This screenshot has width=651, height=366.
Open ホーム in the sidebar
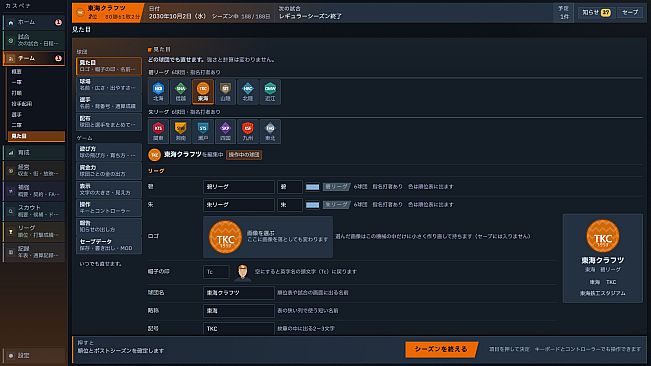click(x=34, y=22)
